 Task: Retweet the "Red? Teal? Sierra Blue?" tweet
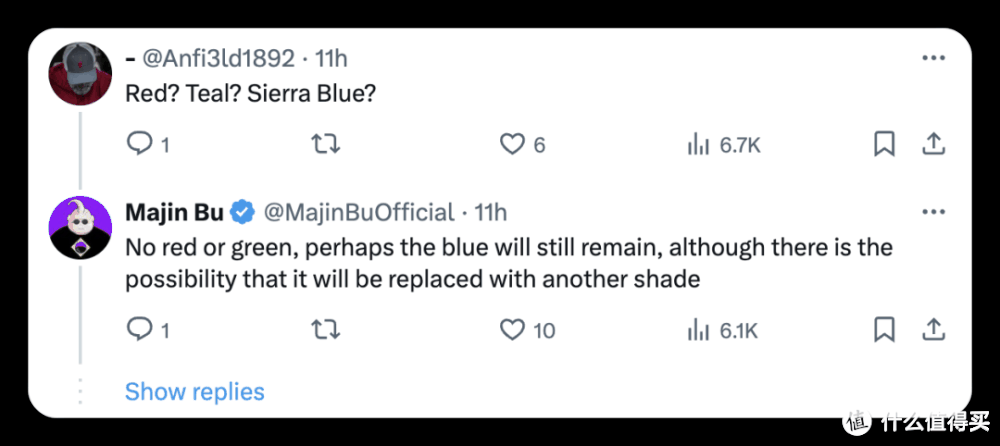pyautogui.click(x=326, y=144)
